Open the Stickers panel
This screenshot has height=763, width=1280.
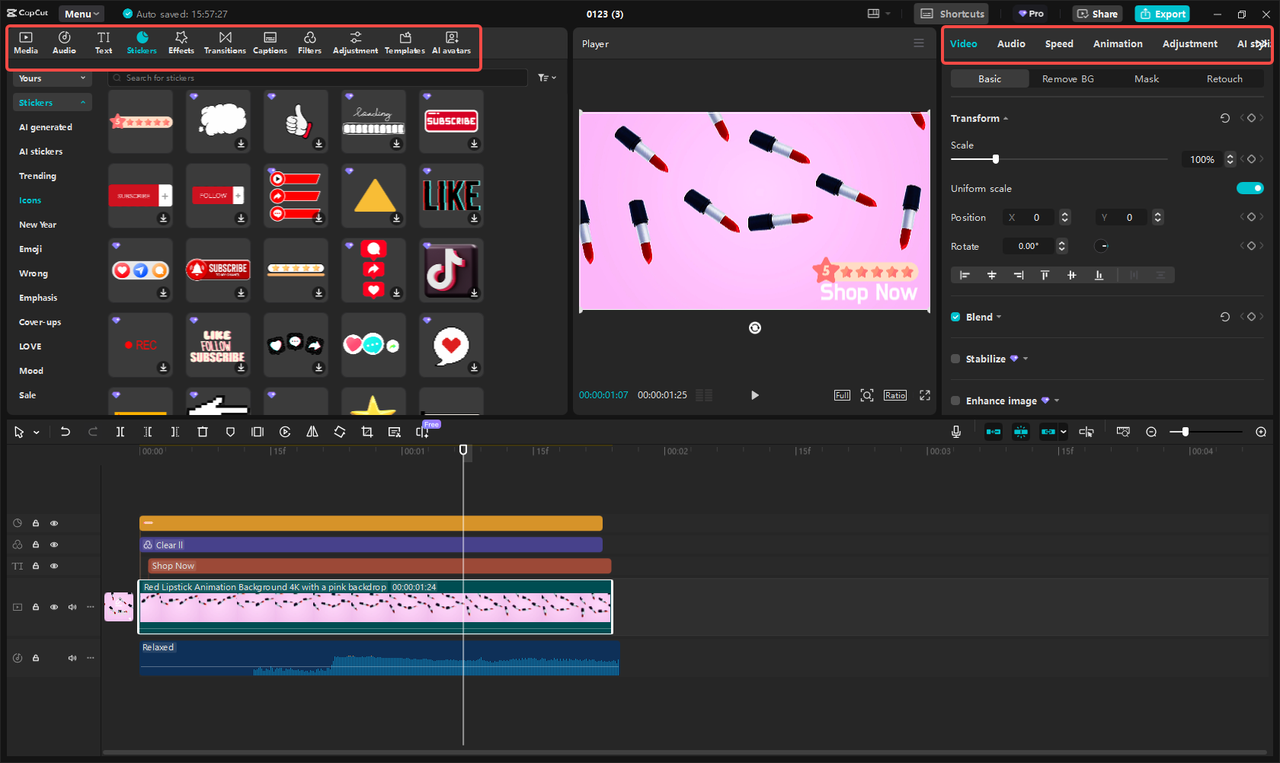pyautogui.click(x=143, y=42)
